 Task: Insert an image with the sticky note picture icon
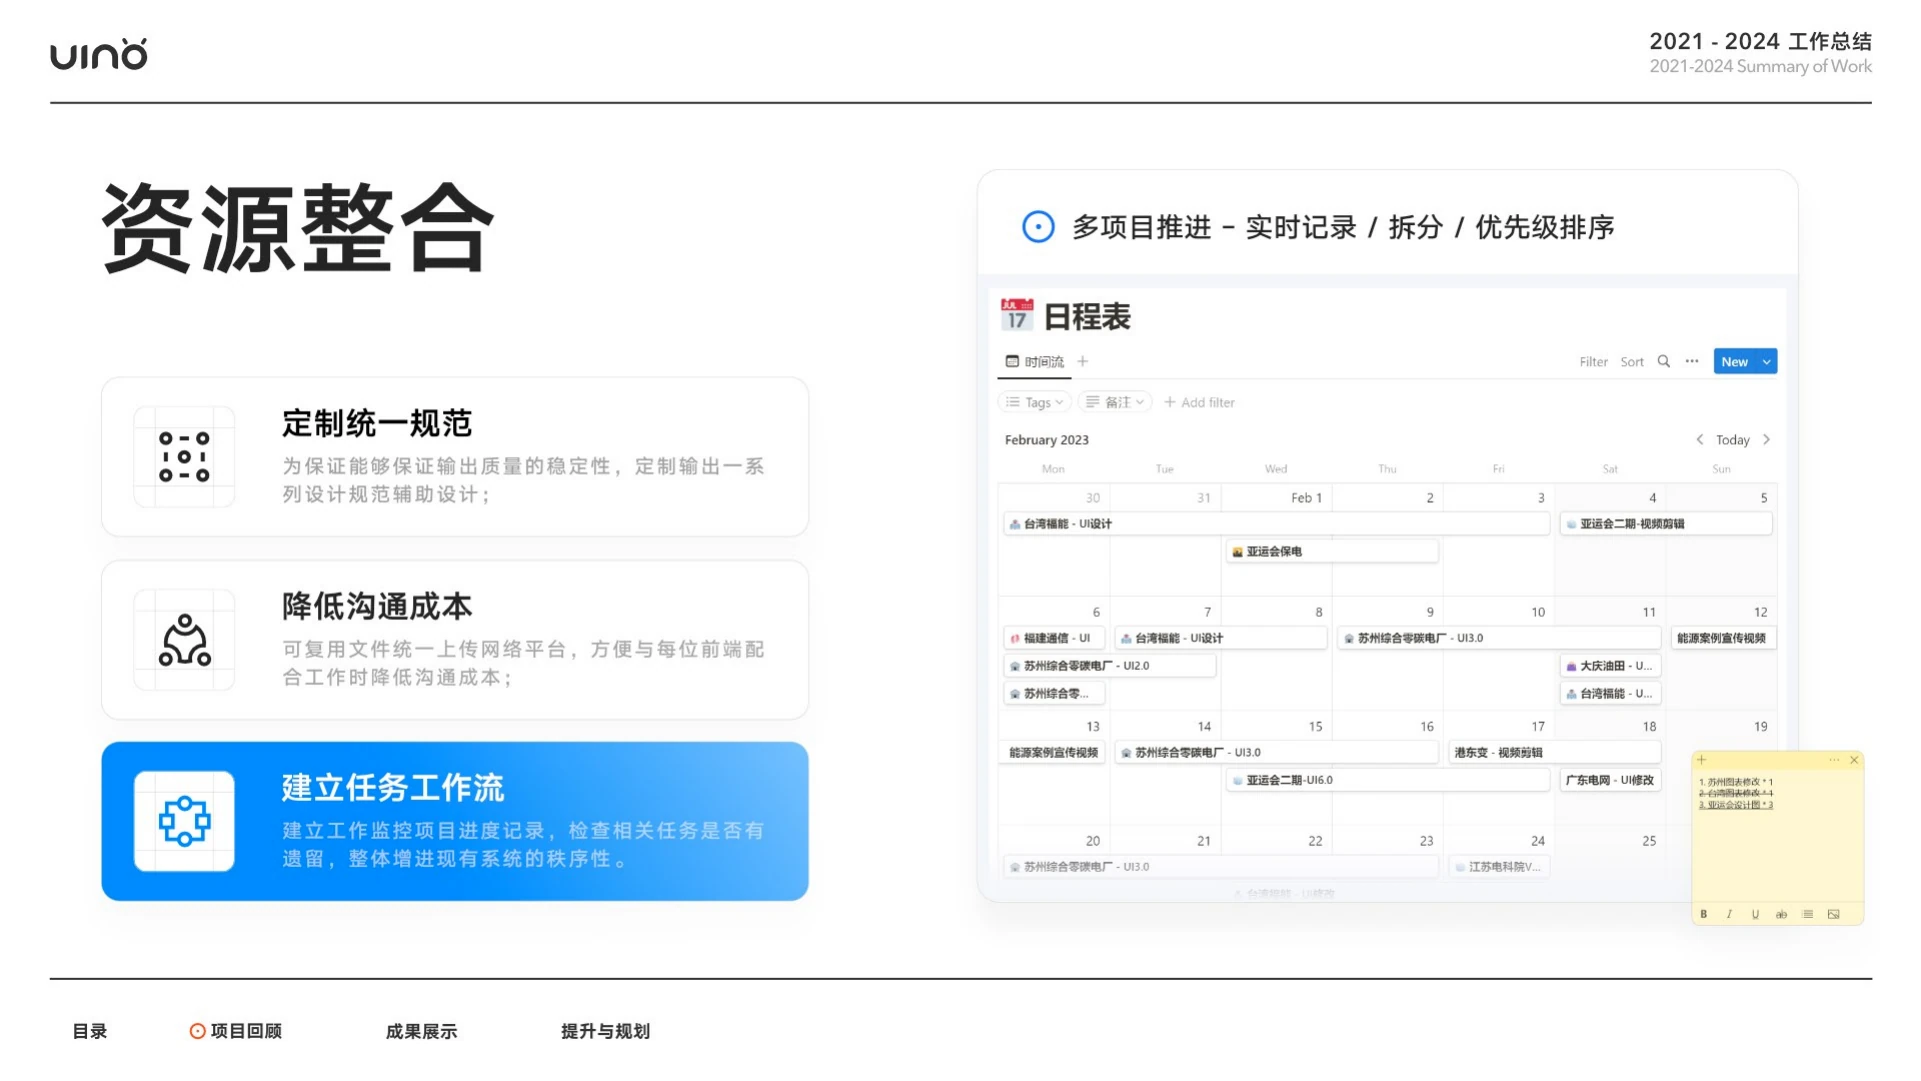pyautogui.click(x=1833, y=914)
